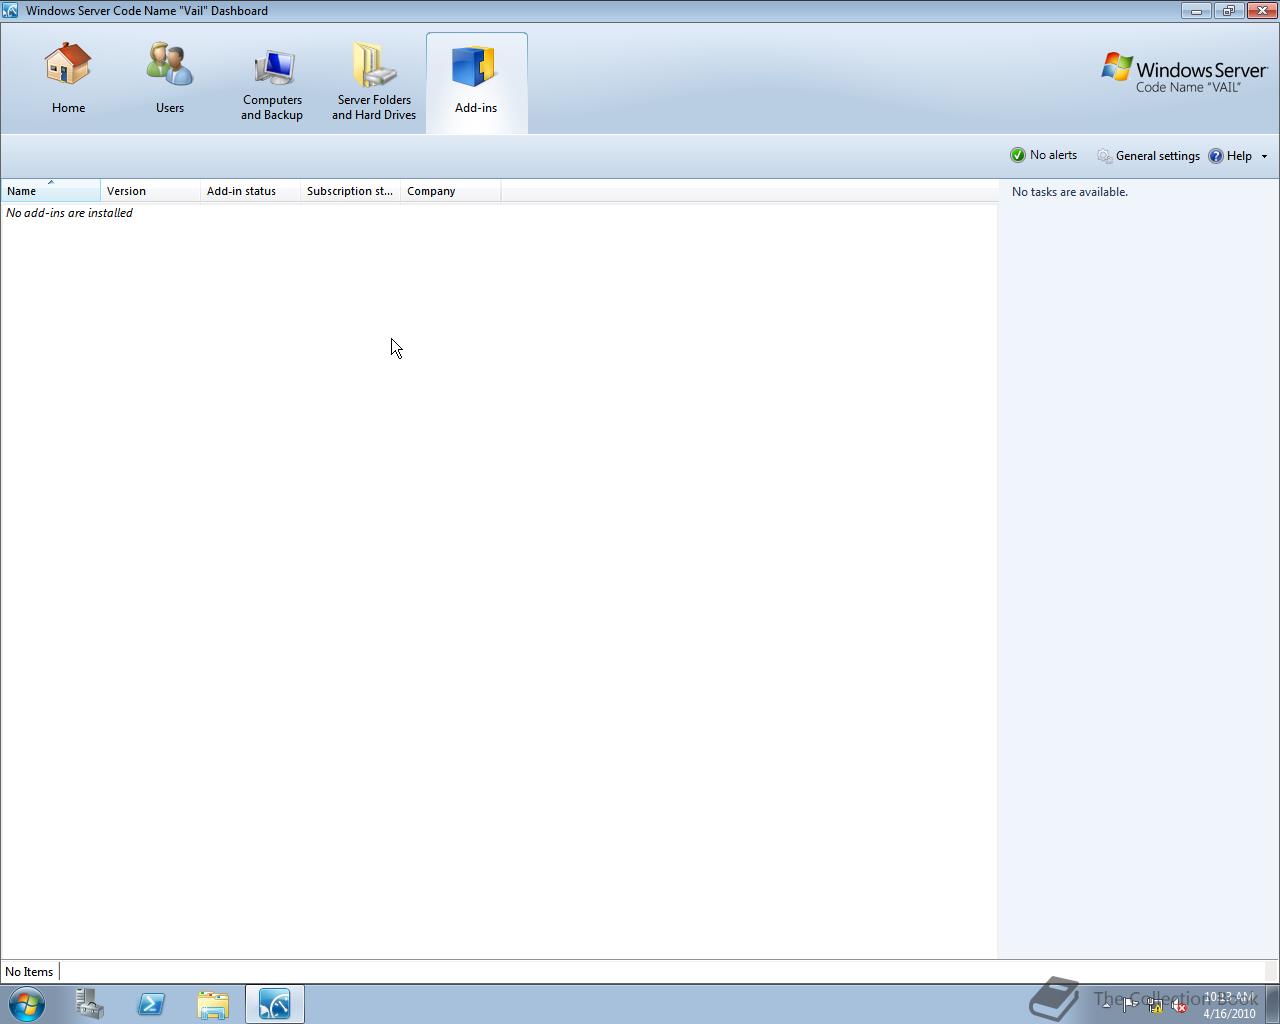Open the Home tab
This screenshot has width=1280, height=1024.
pyautogui.click(x=68, y=82)
